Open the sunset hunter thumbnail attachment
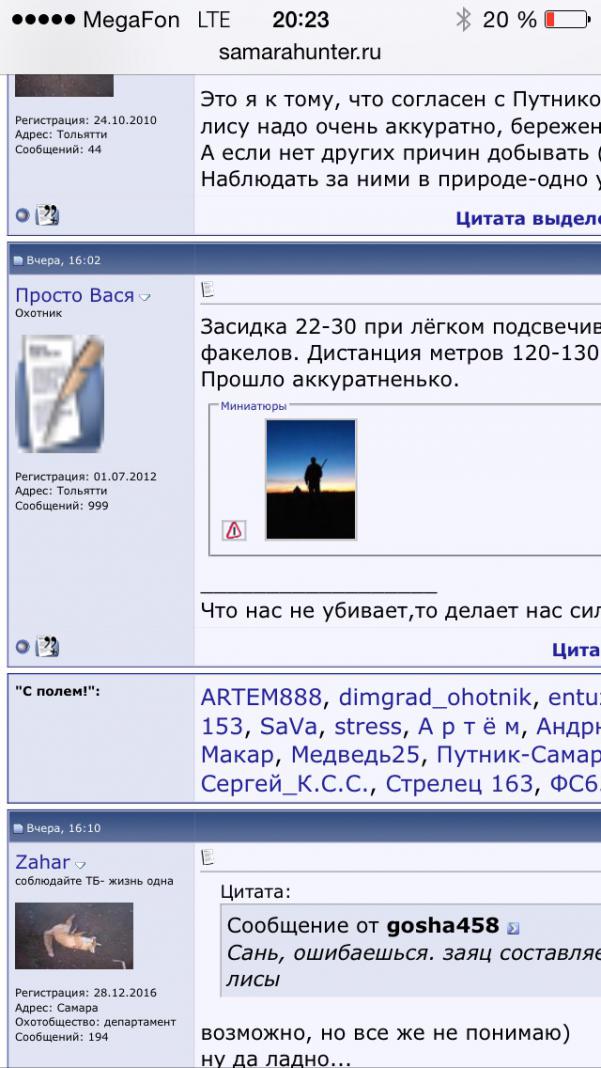 (311, 480)
